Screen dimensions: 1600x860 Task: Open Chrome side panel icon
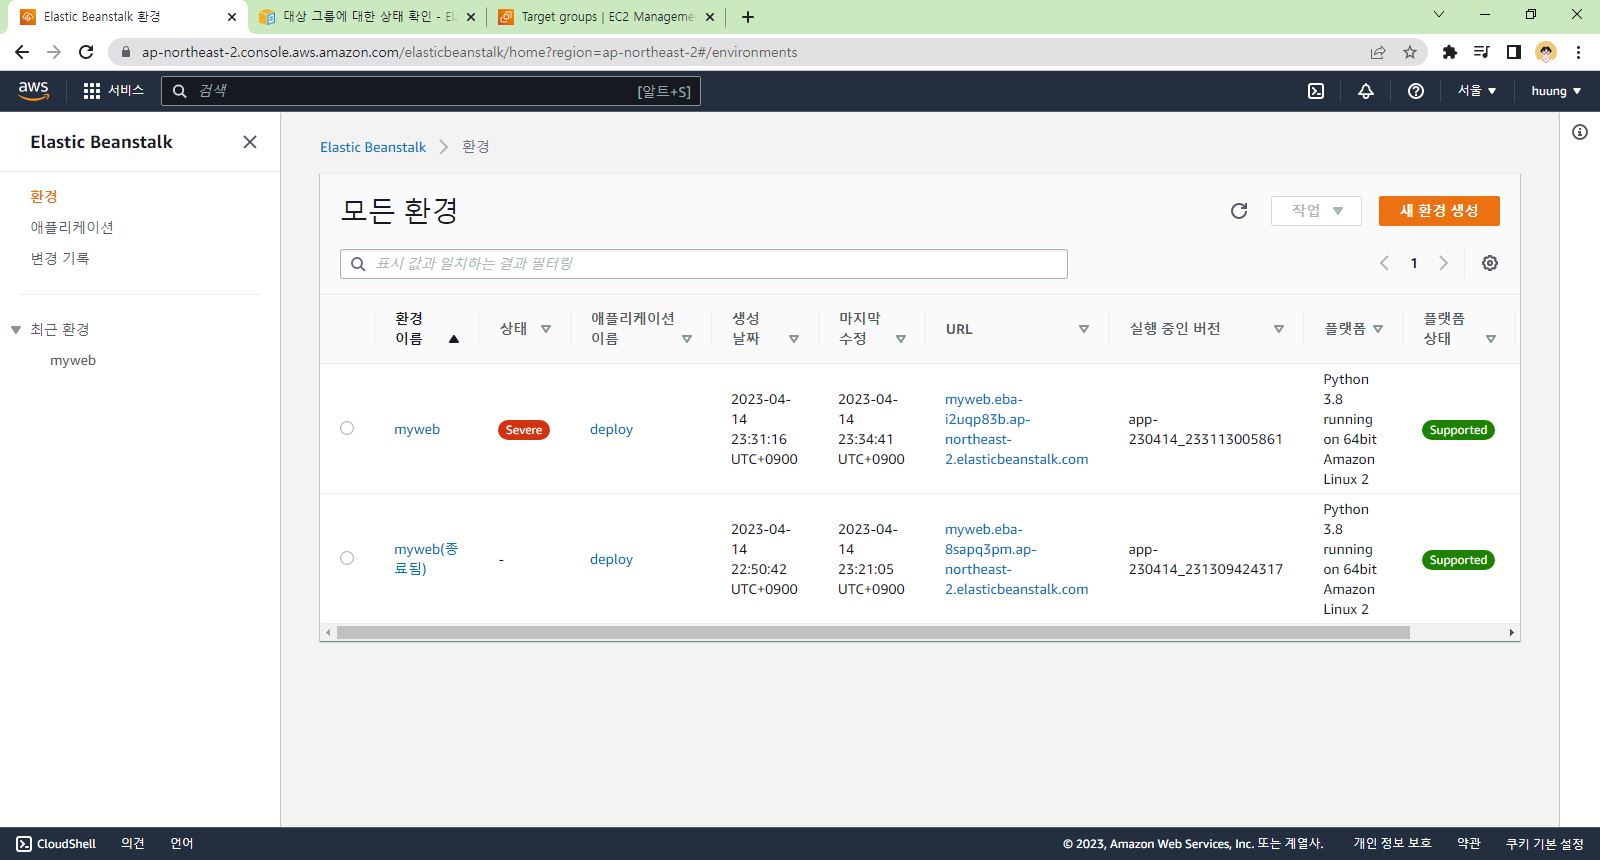(x=1514, y=52)
